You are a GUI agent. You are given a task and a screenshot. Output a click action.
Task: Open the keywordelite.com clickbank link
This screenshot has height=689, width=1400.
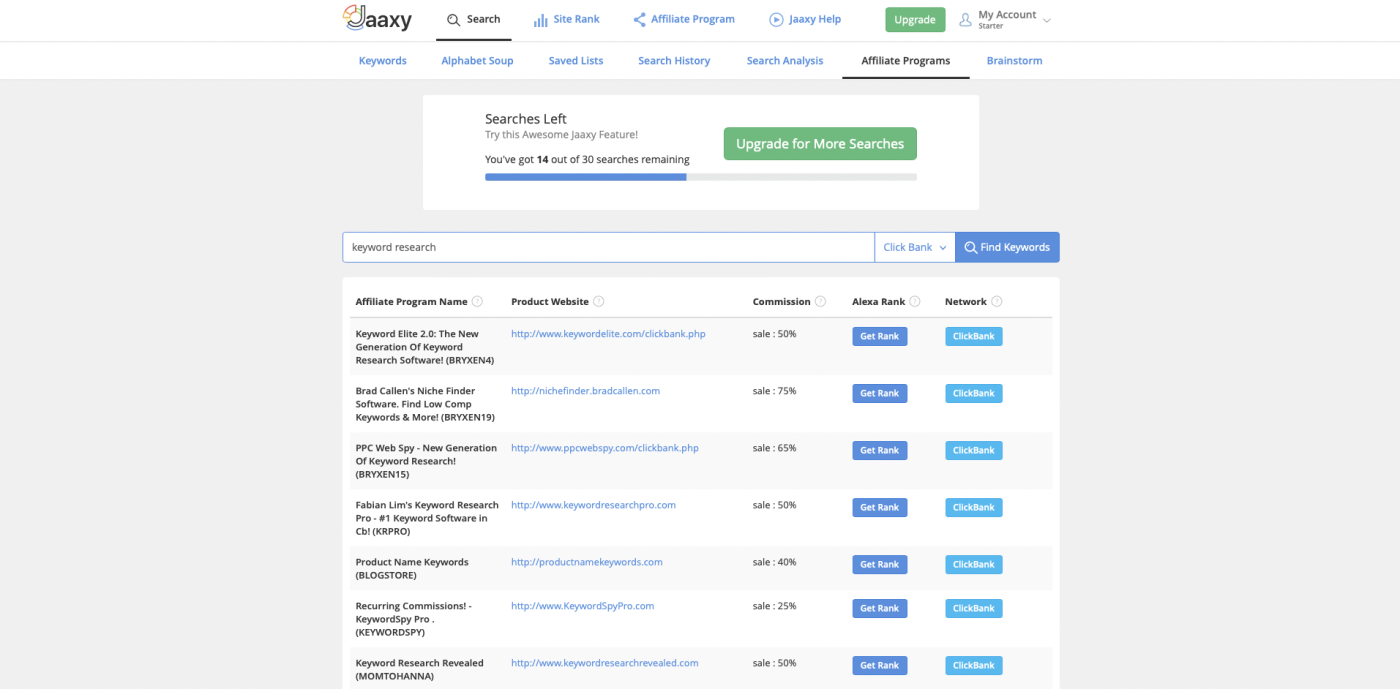tap(608, 334)
